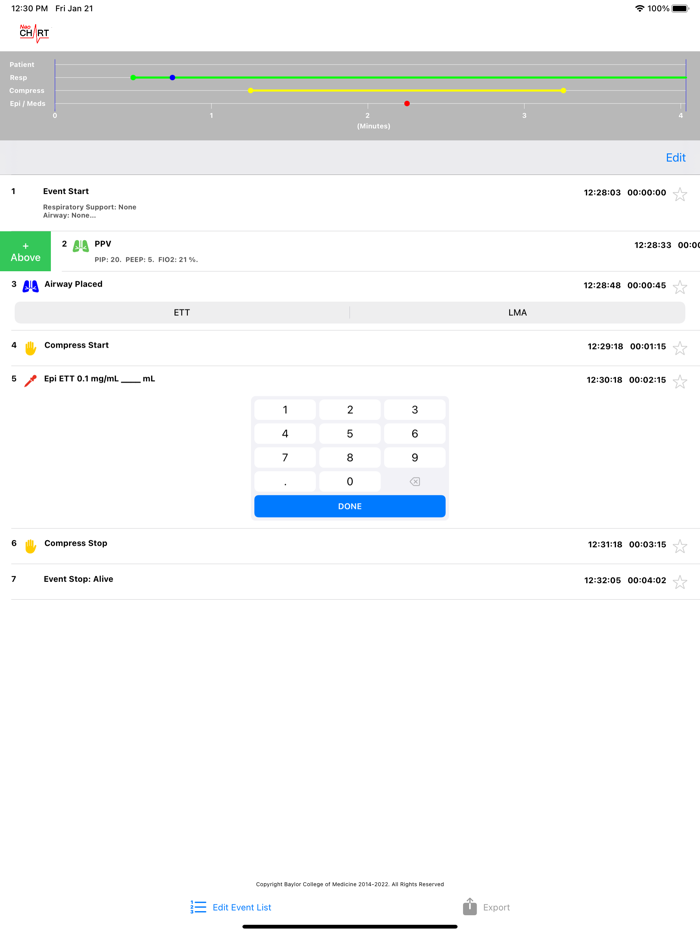This screenshot has height=934, width=700.
Task: Tap keypad digit 1
Action: (285, 410)
